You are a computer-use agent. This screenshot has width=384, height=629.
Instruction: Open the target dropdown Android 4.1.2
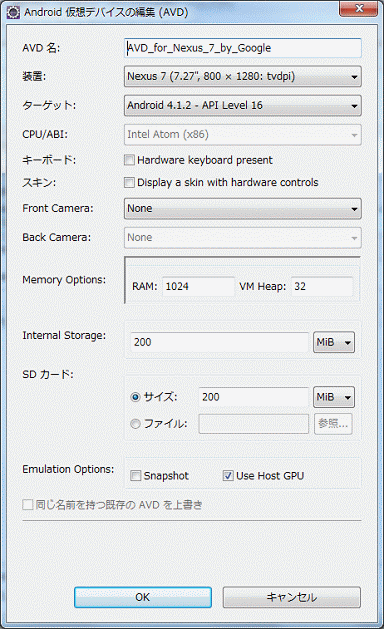click(243, 106)
